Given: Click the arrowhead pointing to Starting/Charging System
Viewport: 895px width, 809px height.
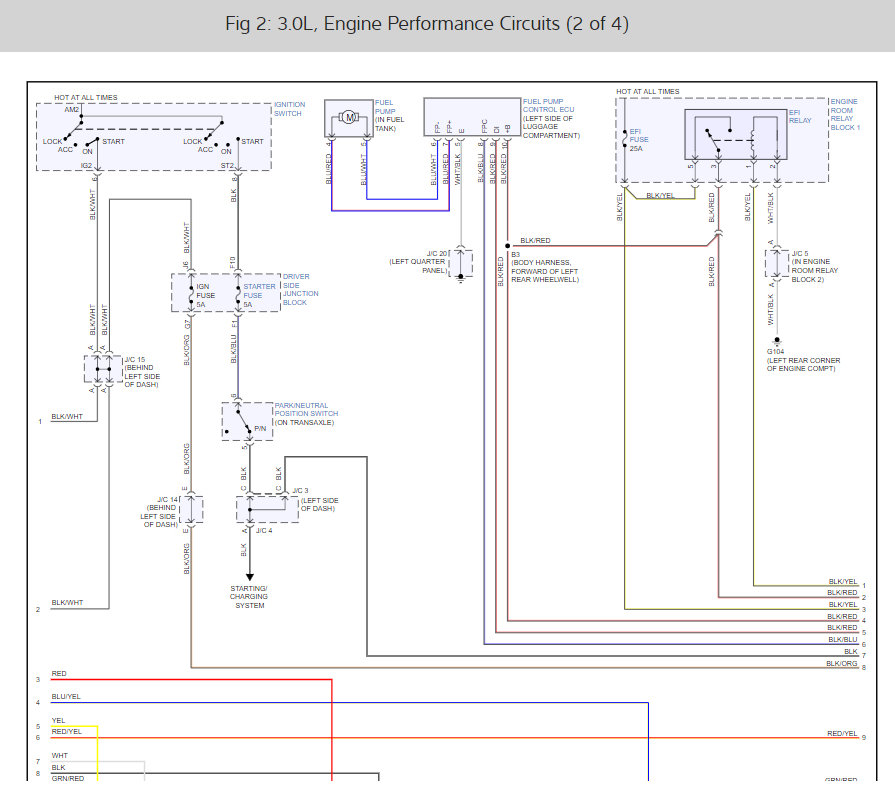Looking at the screenshot, I should pos(249,577).
